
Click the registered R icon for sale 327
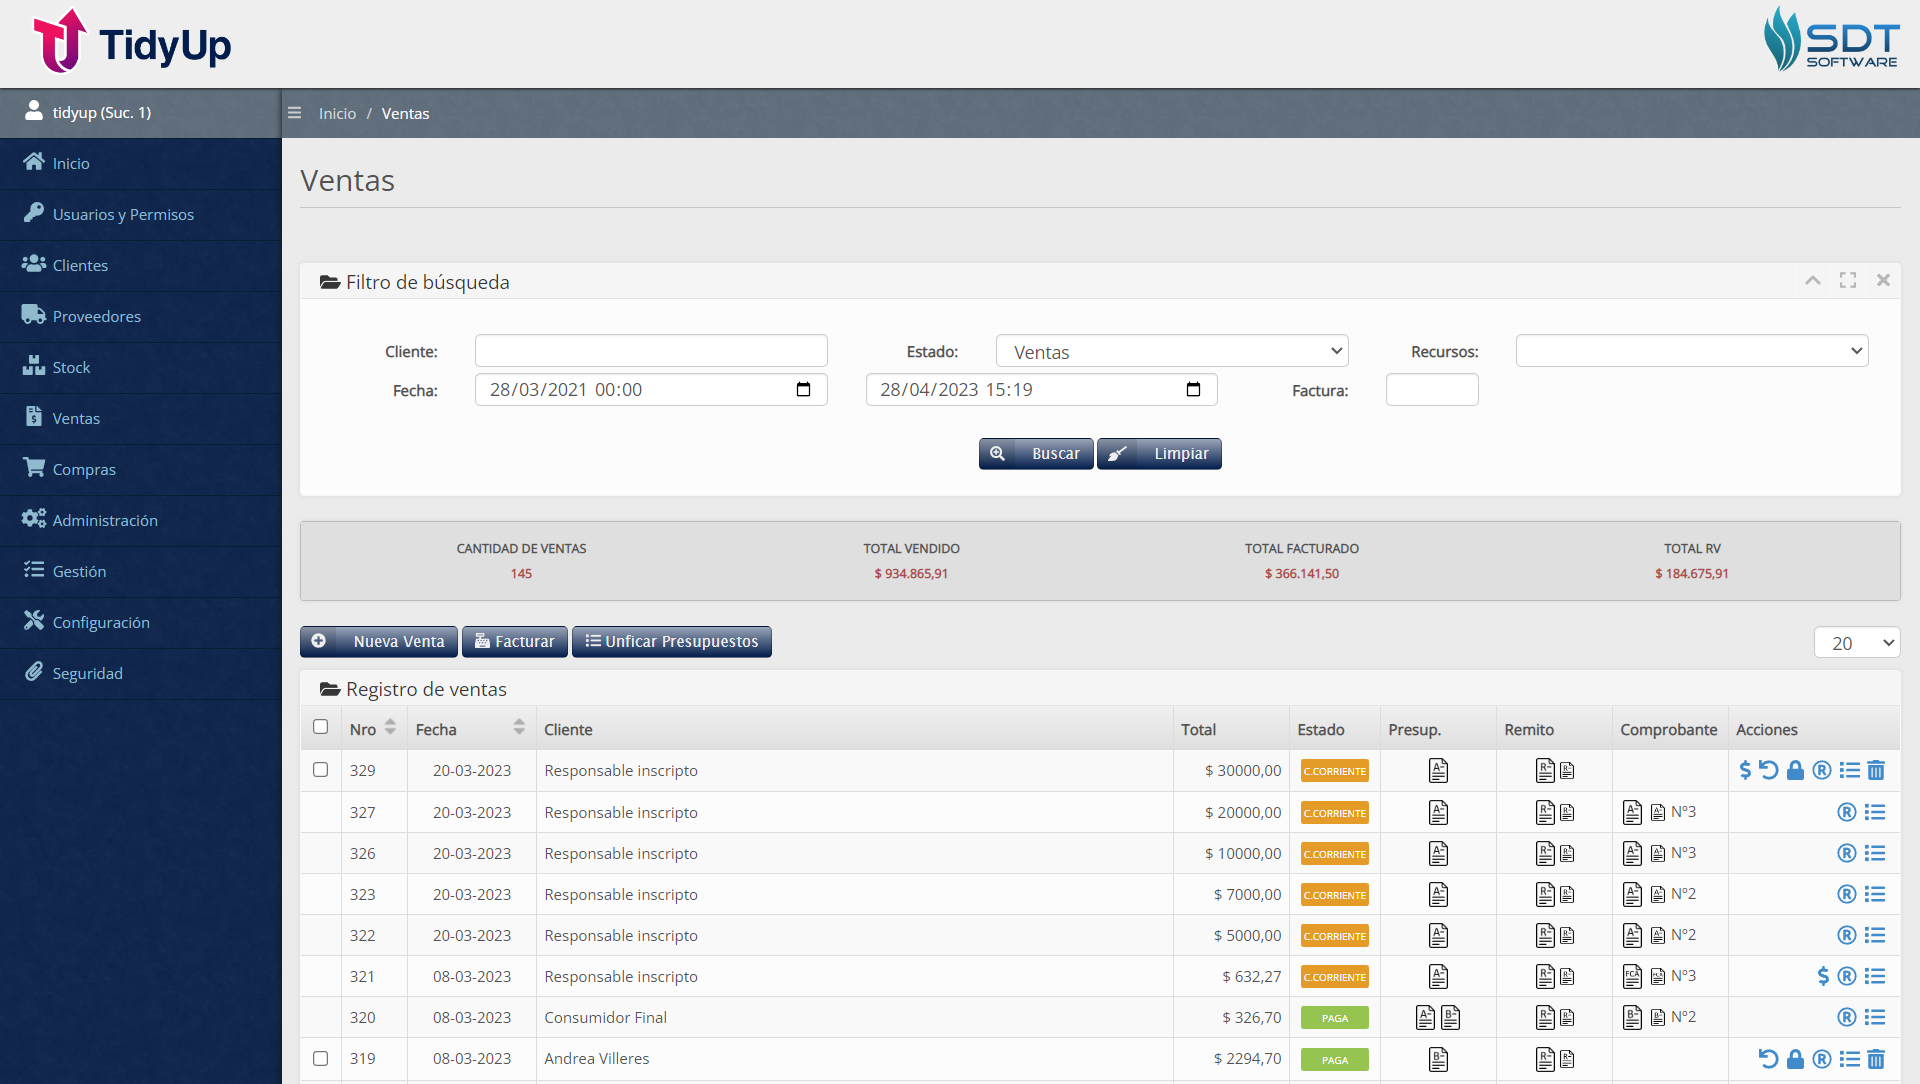[1847, 812]
